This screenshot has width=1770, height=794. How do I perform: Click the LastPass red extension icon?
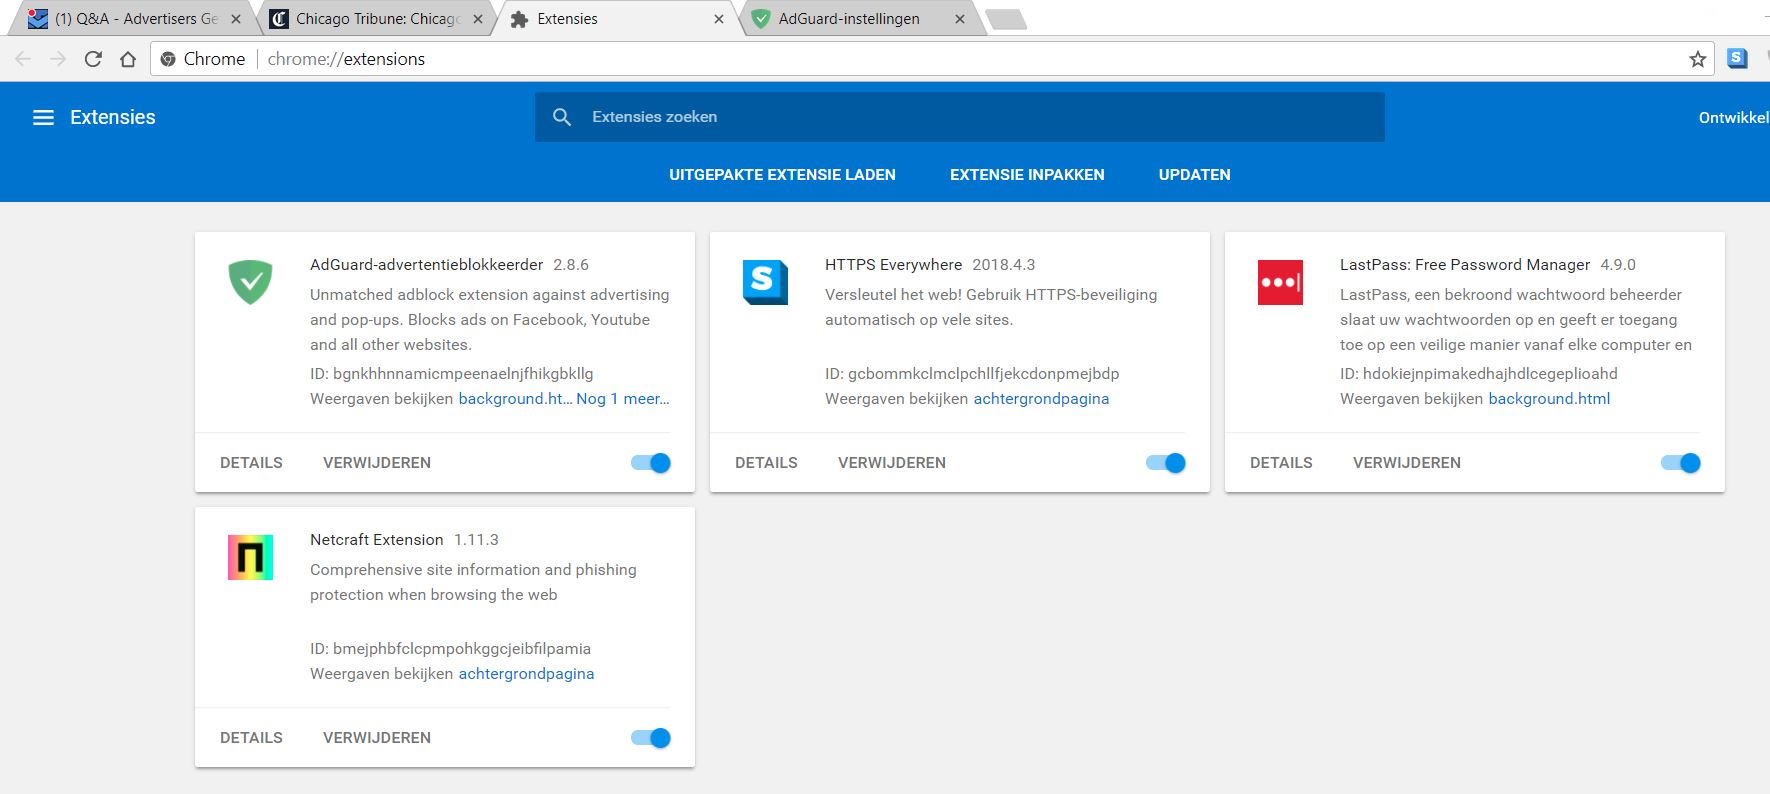click(x=1280, y=282)
